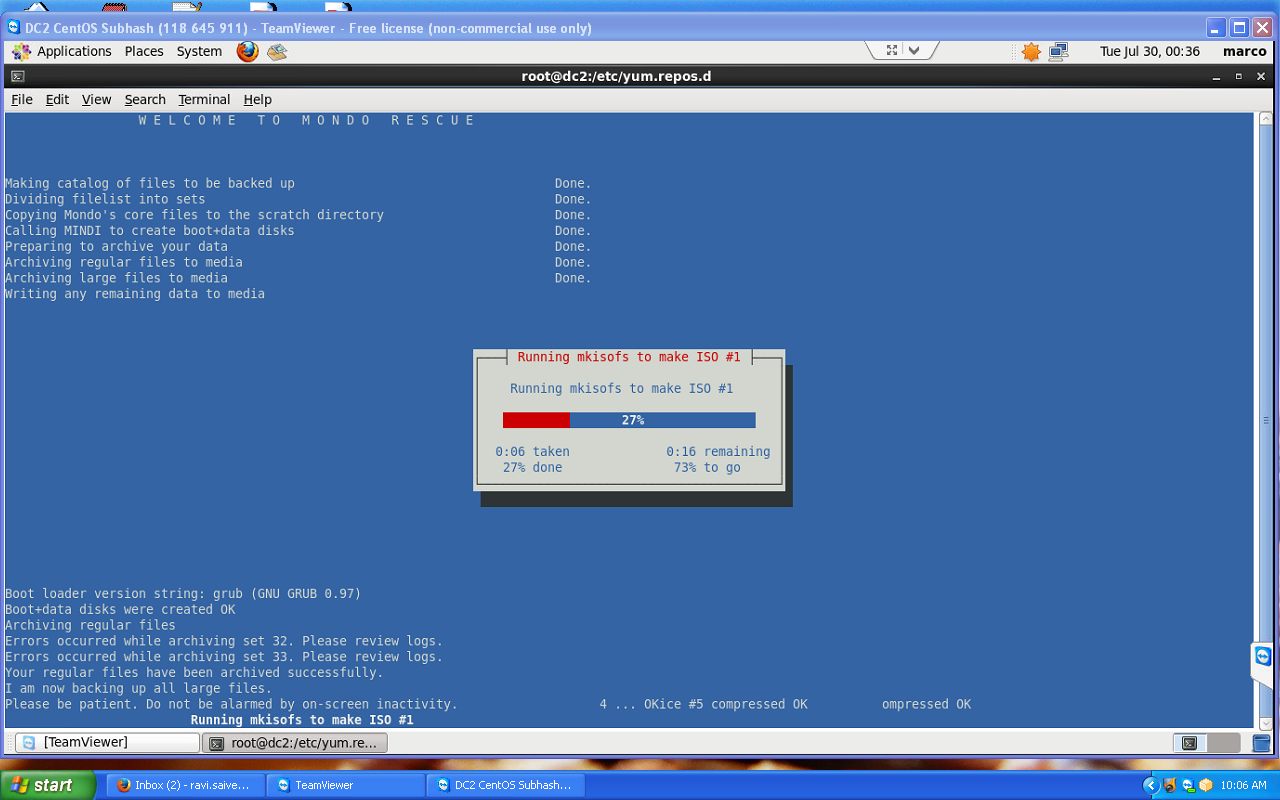Open the Terminal menu in menu bar
Screen dimensions: 1280x800
click(x=204, y=99)
